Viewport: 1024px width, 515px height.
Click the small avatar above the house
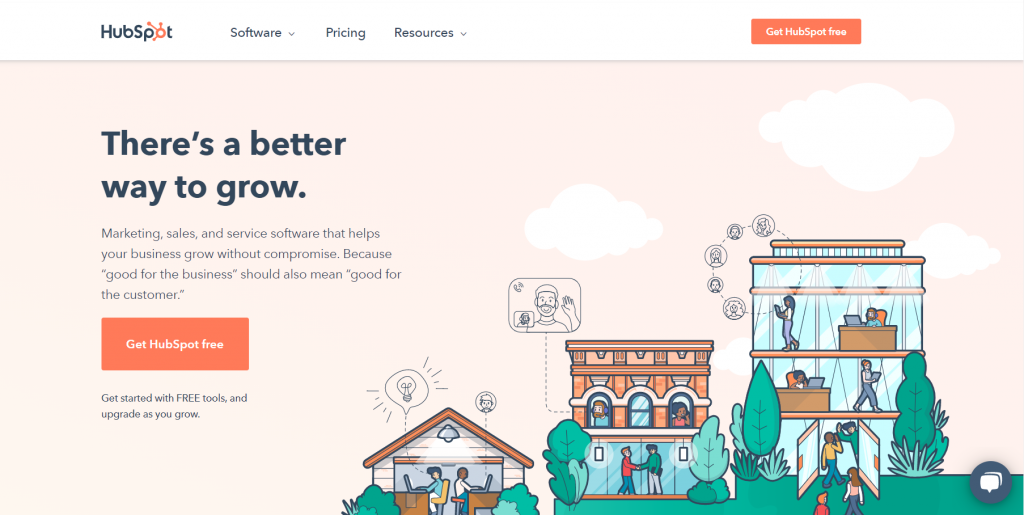pyautogui.click(x=486, y=402)
